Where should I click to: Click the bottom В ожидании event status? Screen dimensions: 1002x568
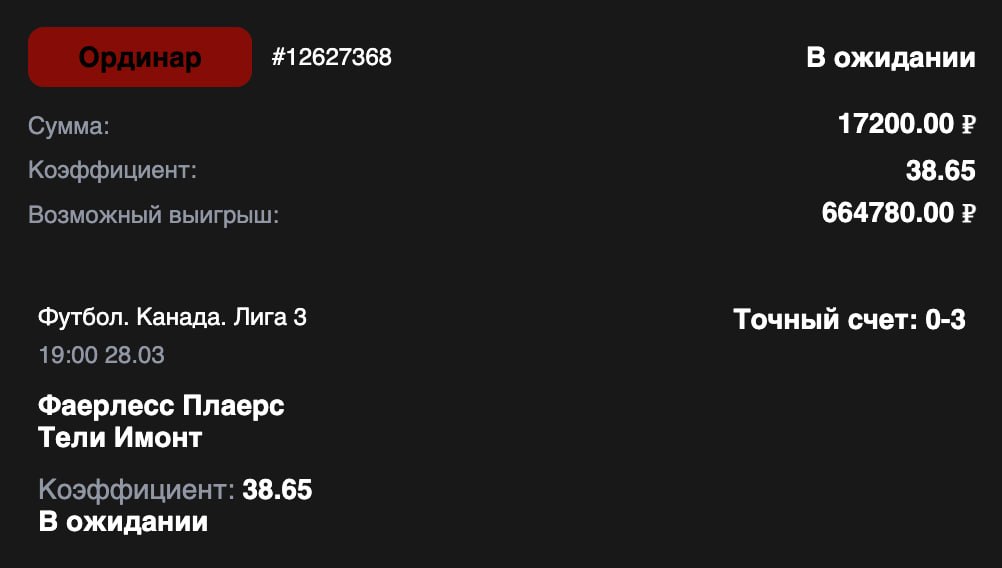(123, 522)
